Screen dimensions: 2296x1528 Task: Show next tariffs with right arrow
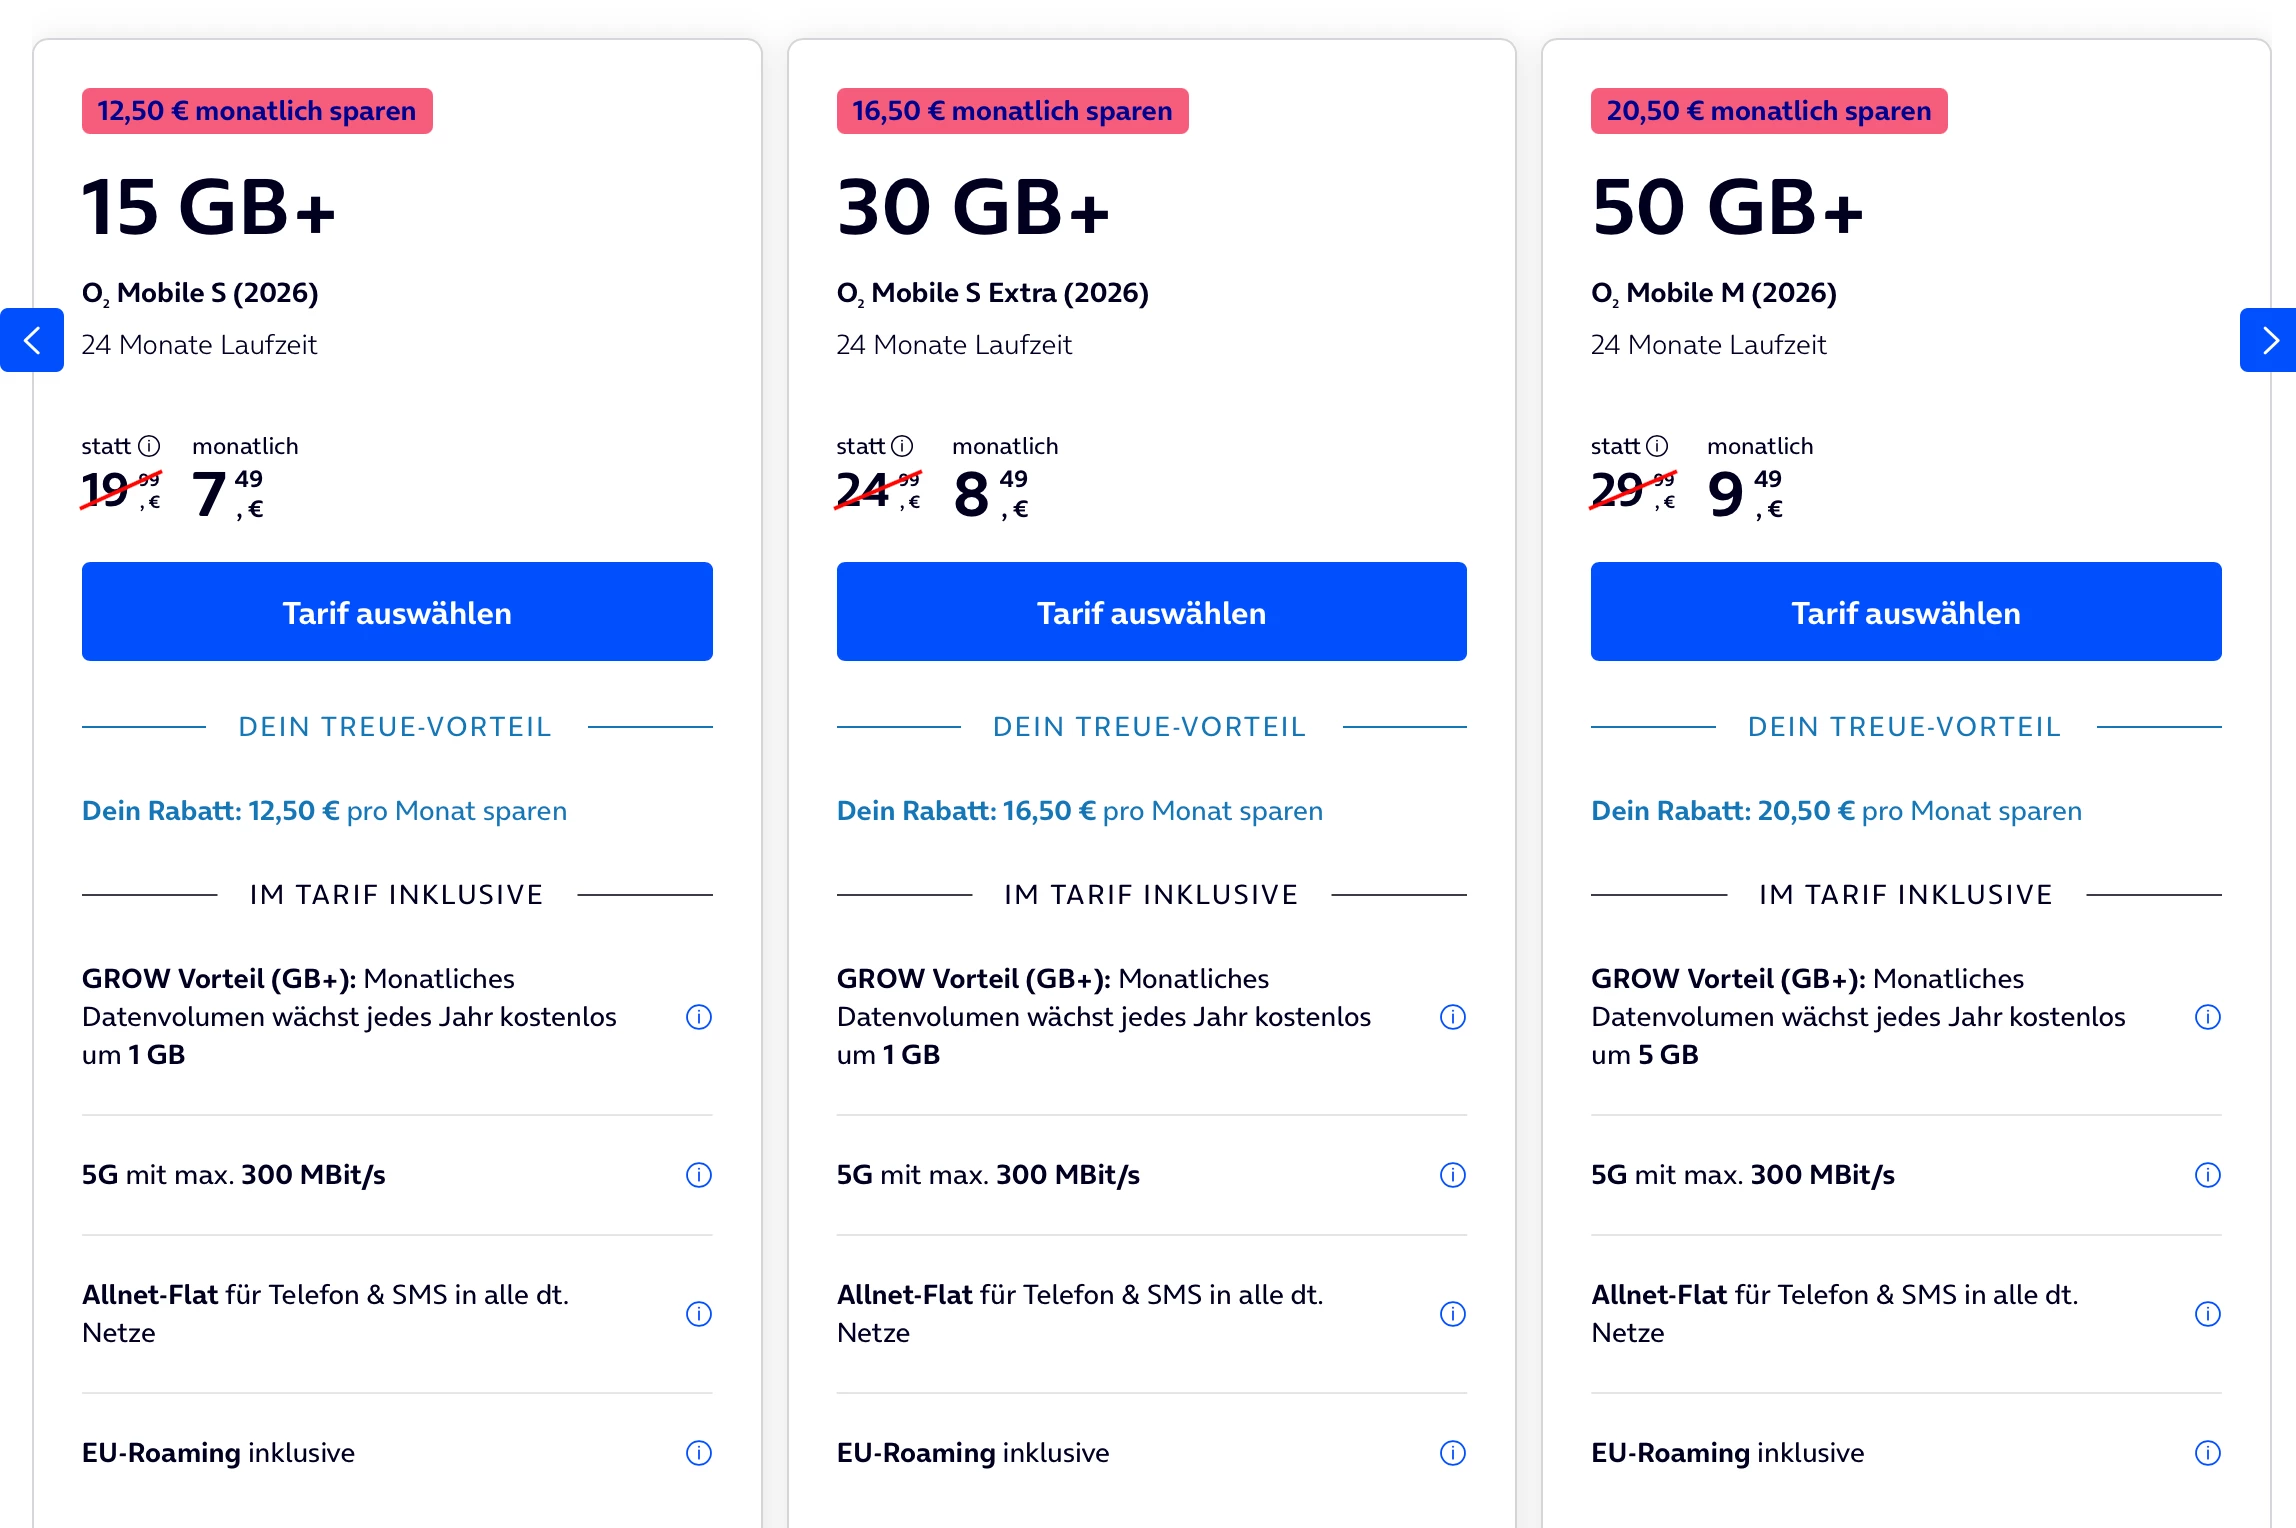click(x=2268, y=340)
